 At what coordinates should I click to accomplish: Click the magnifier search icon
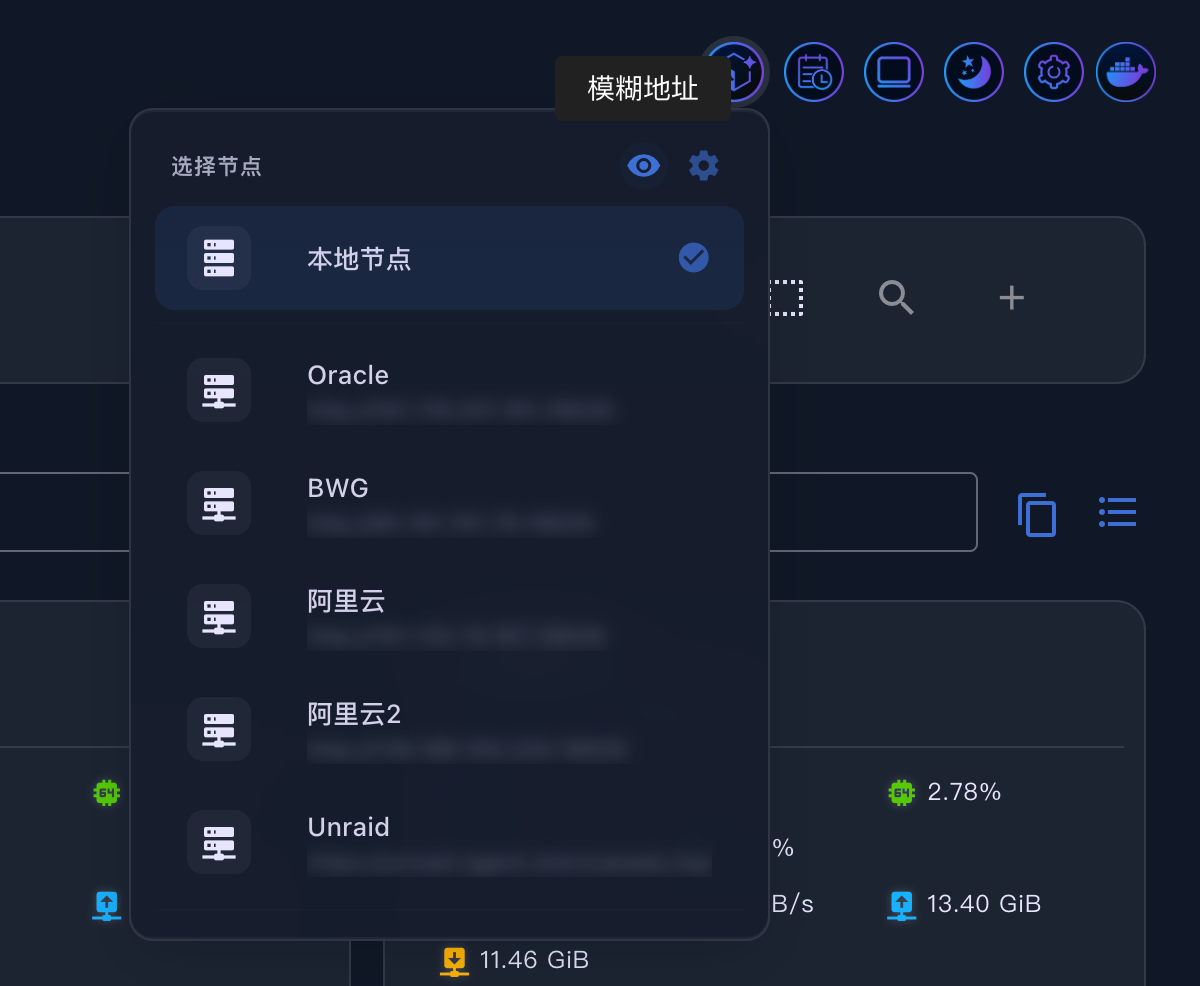click(896, 298)
